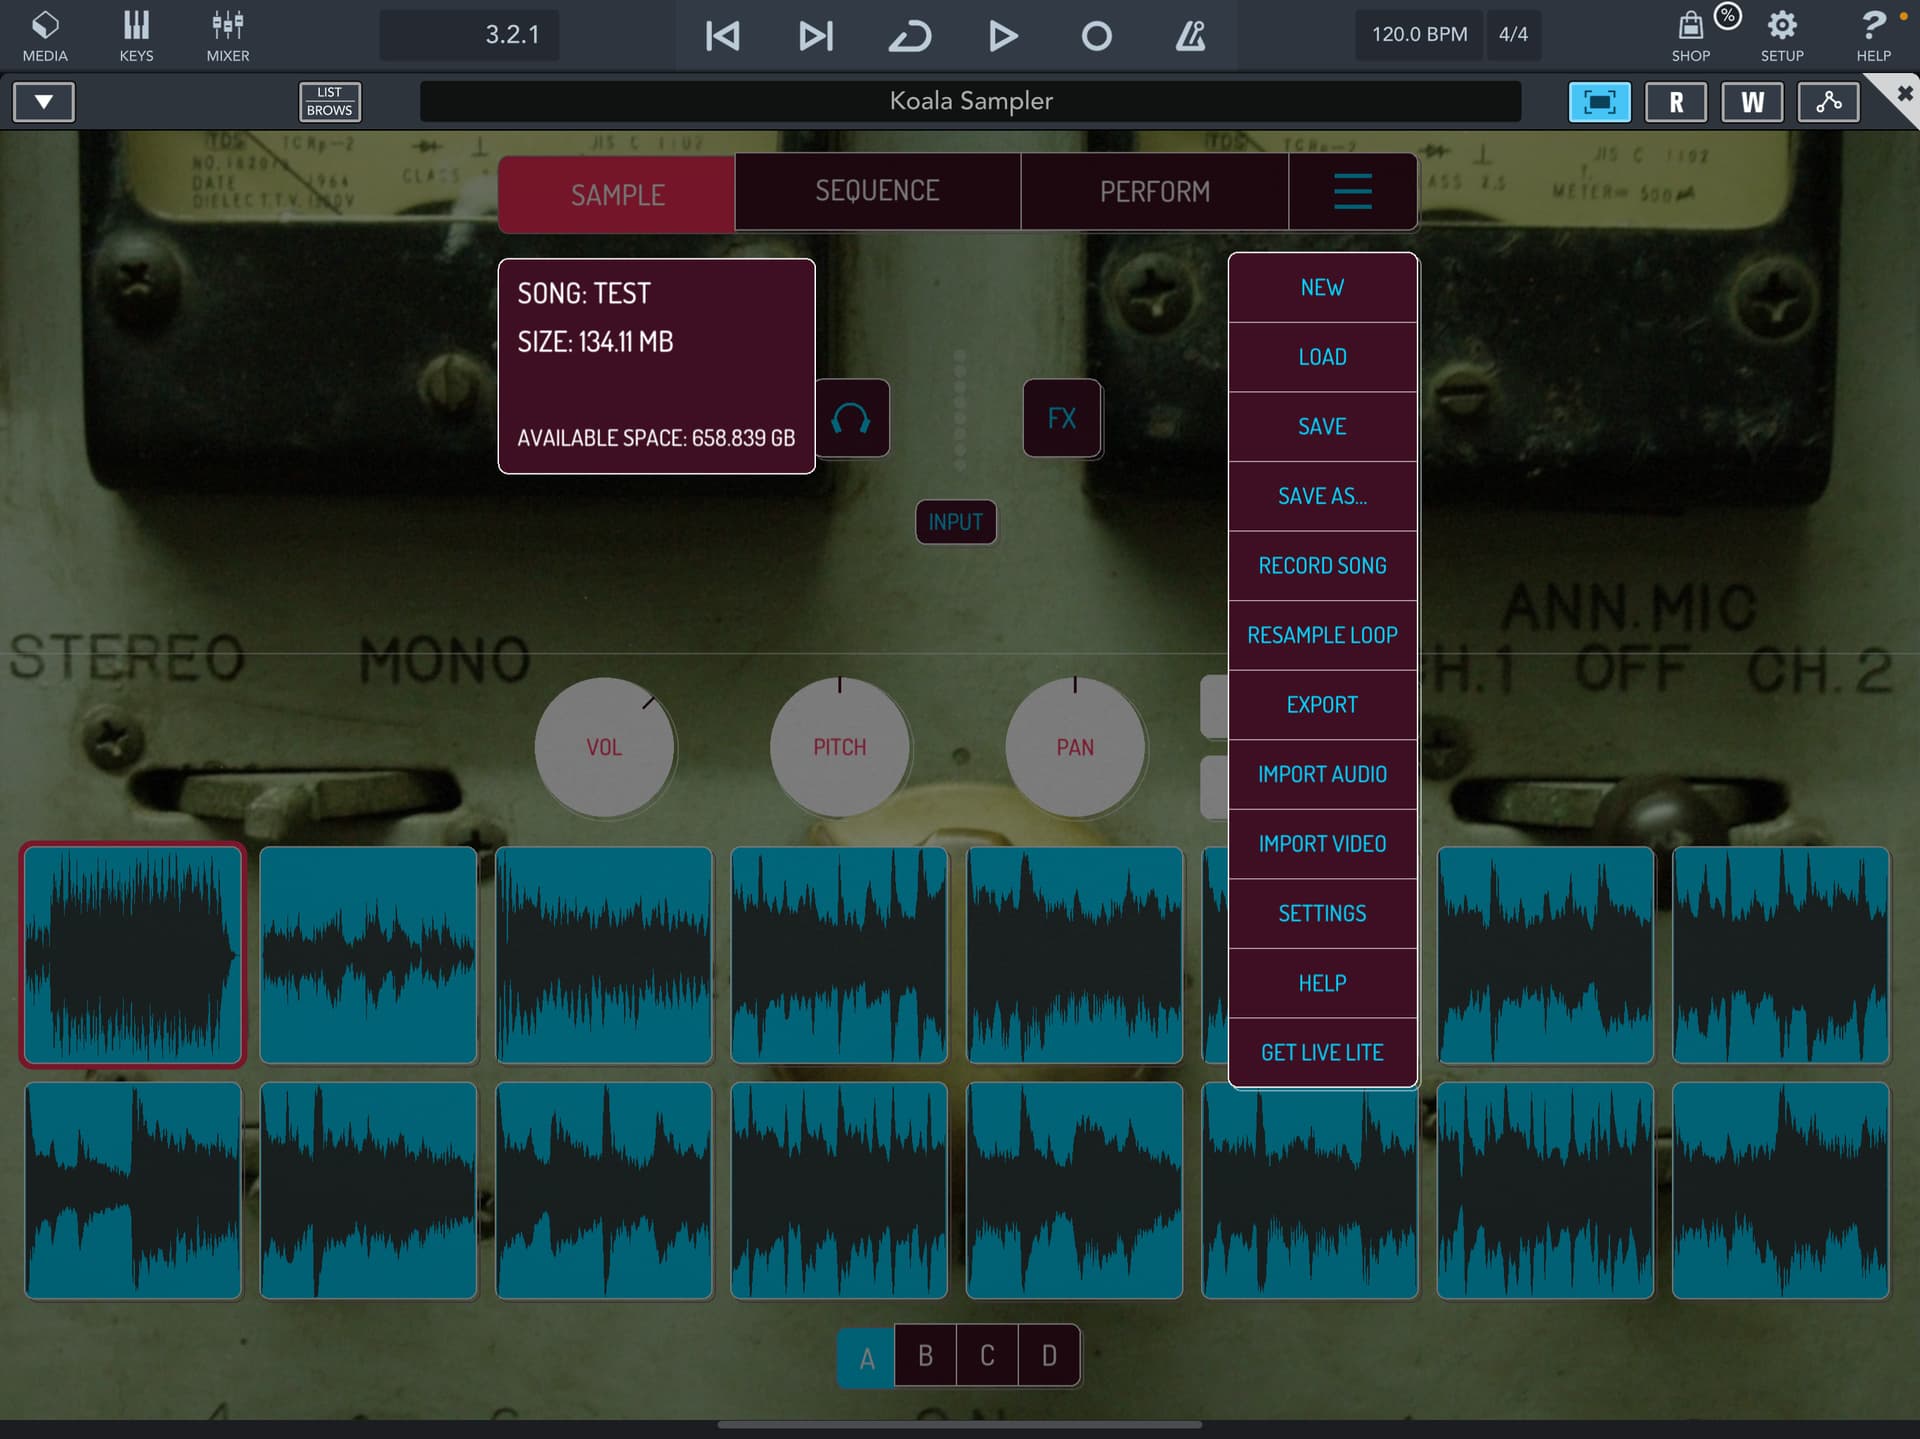Open the Shop bag icon

[x=1690, y=35]
